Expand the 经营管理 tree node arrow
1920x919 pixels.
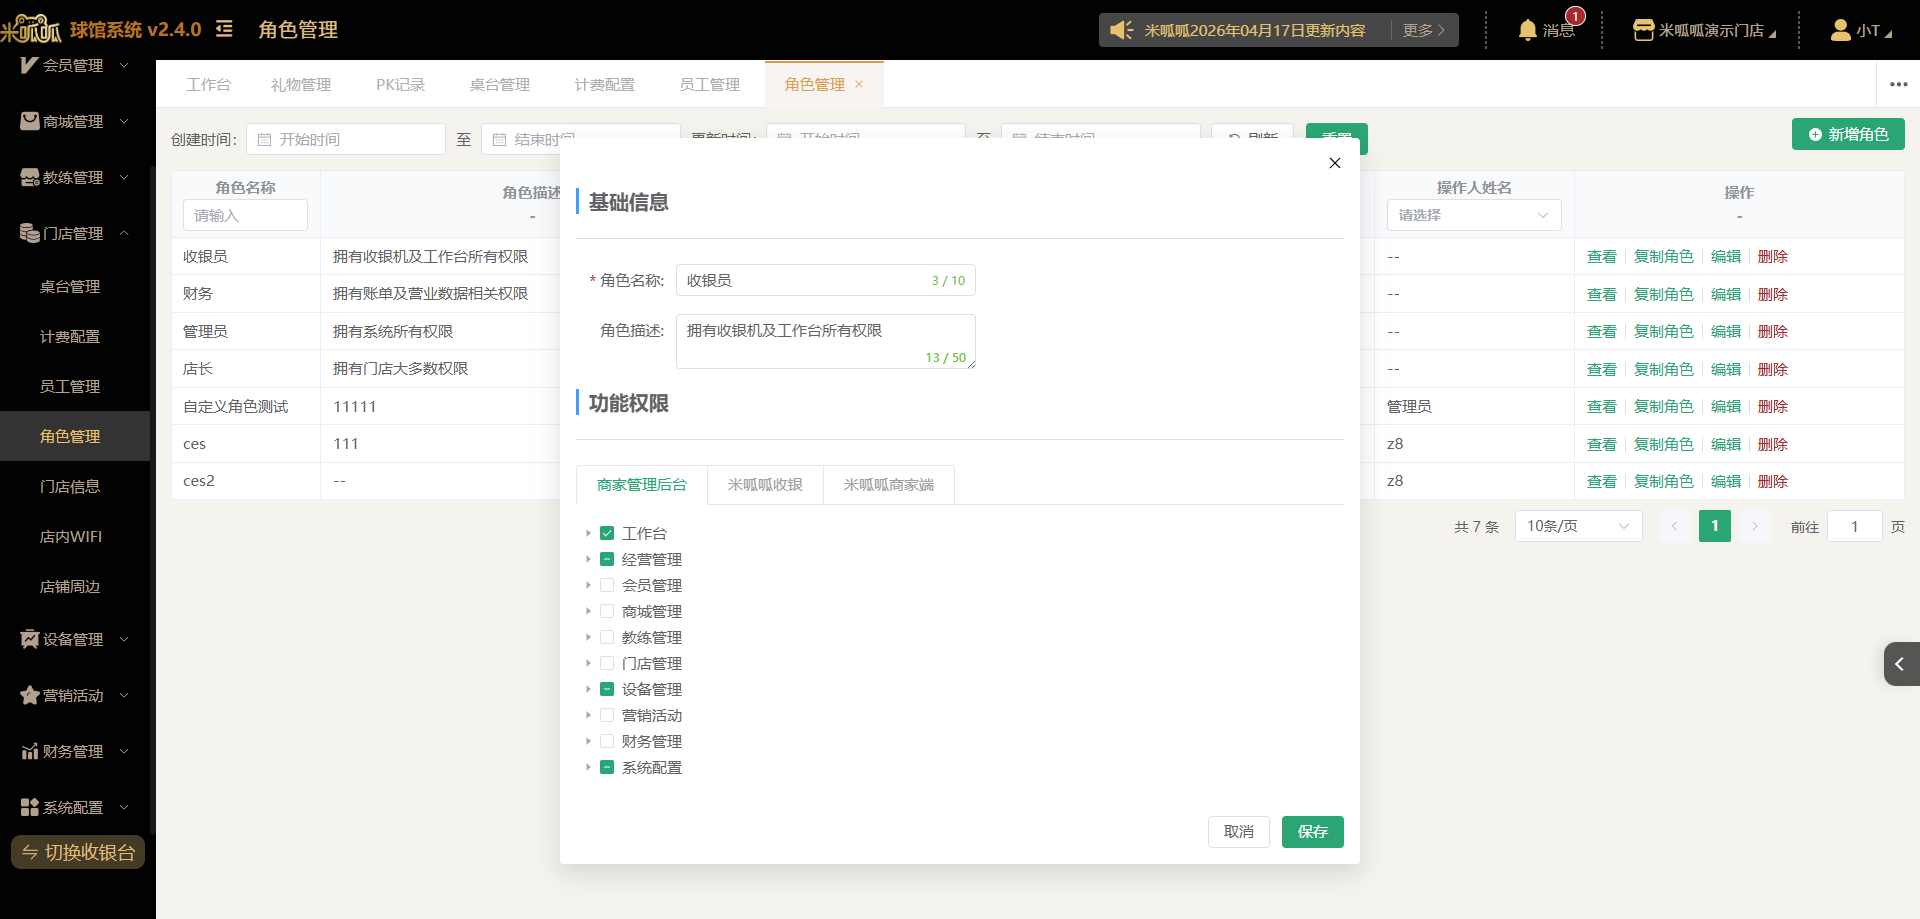[588, 559]
